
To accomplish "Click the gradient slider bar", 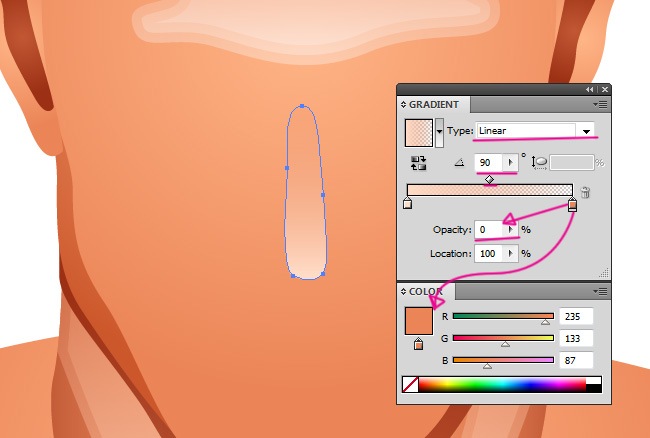I will tap(490, 190).
